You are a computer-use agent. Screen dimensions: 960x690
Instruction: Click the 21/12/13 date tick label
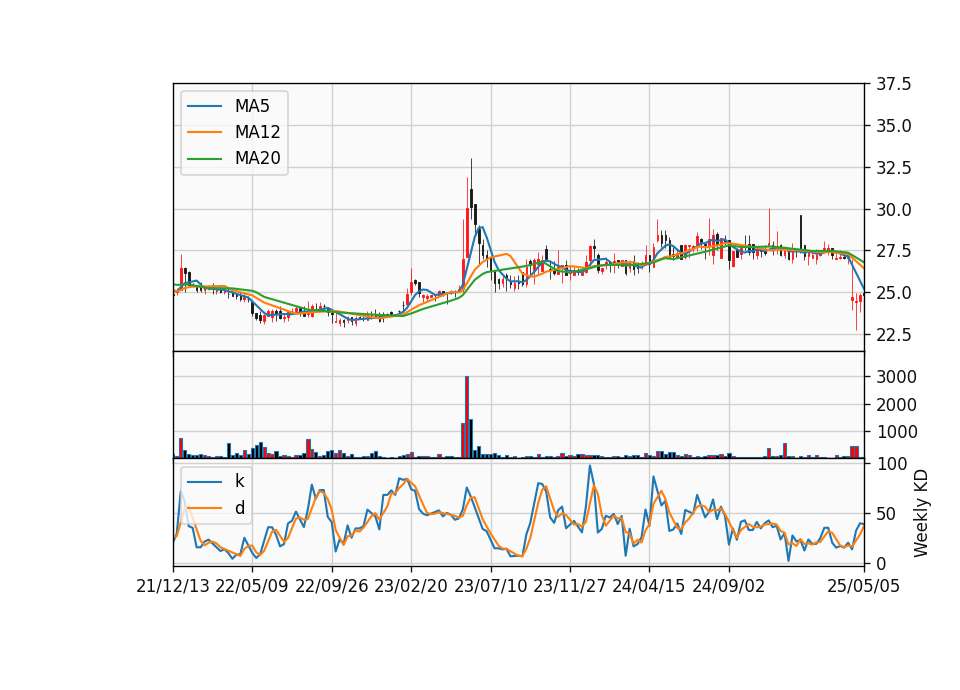[x=173, y=586]
